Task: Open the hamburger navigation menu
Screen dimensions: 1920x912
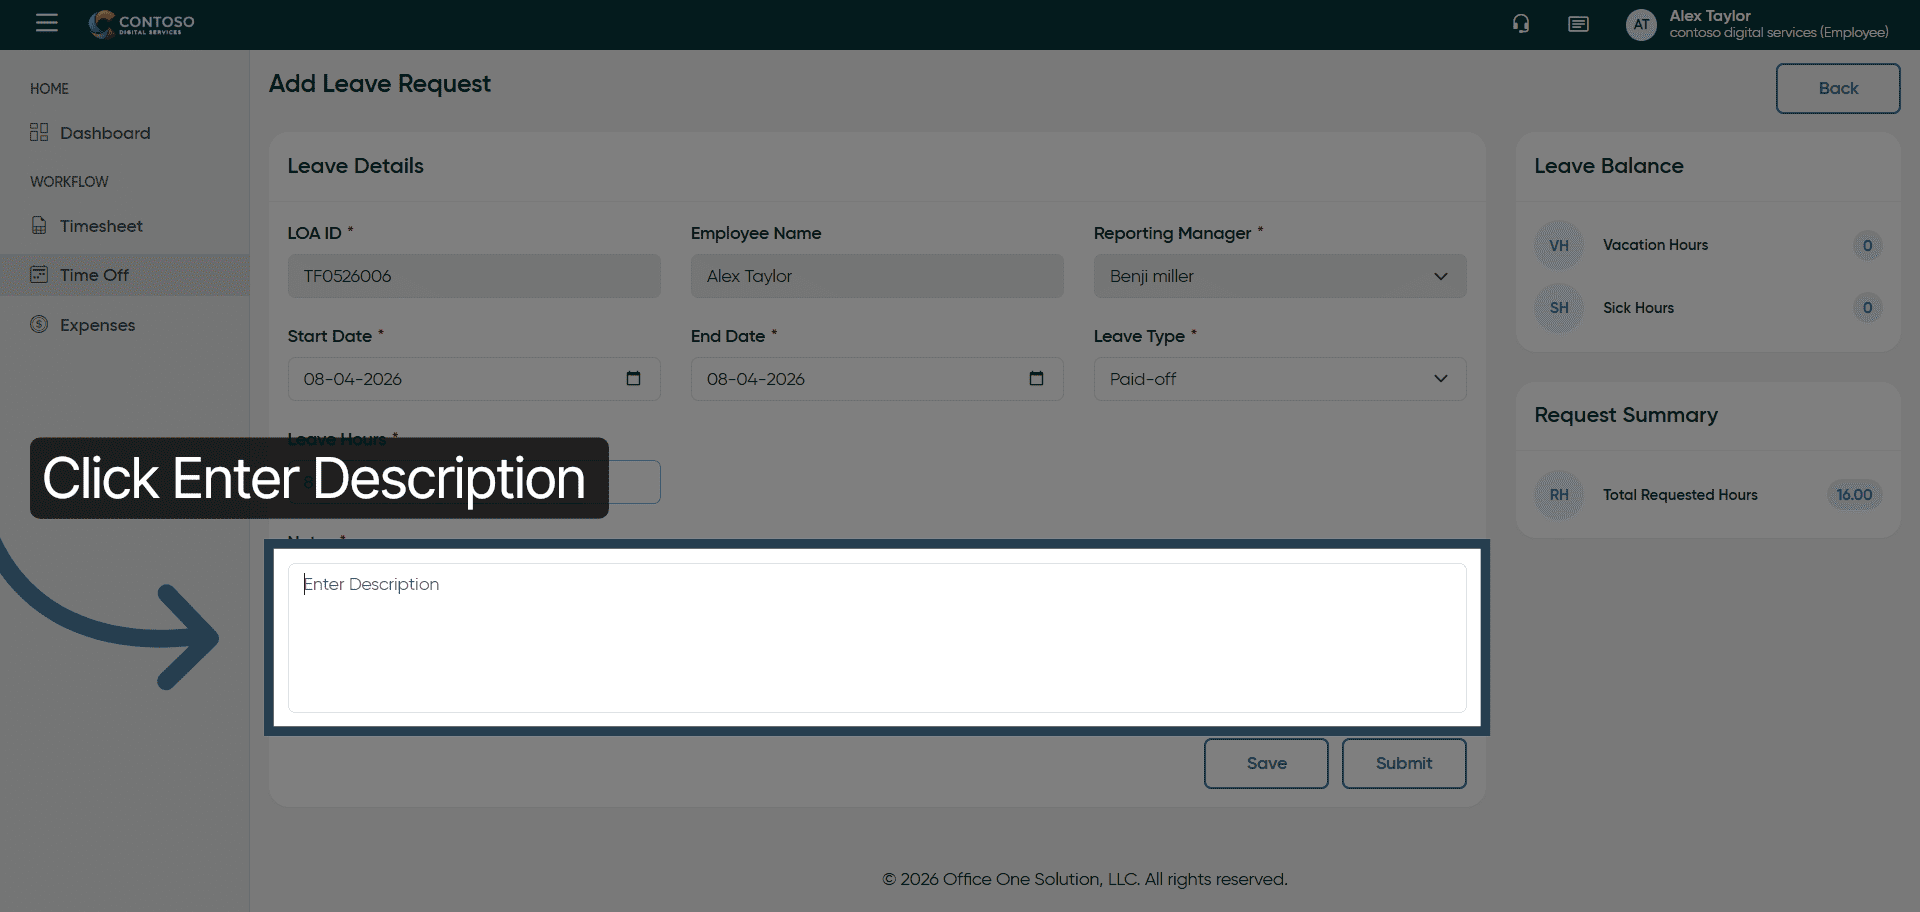Action: [47, 23]
